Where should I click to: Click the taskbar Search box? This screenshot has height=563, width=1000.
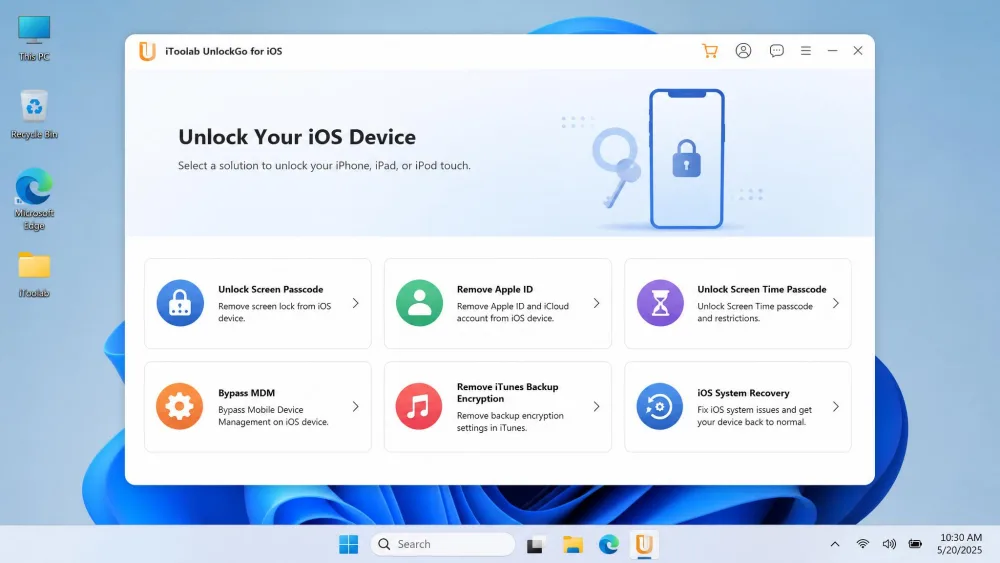click(443, 545)
